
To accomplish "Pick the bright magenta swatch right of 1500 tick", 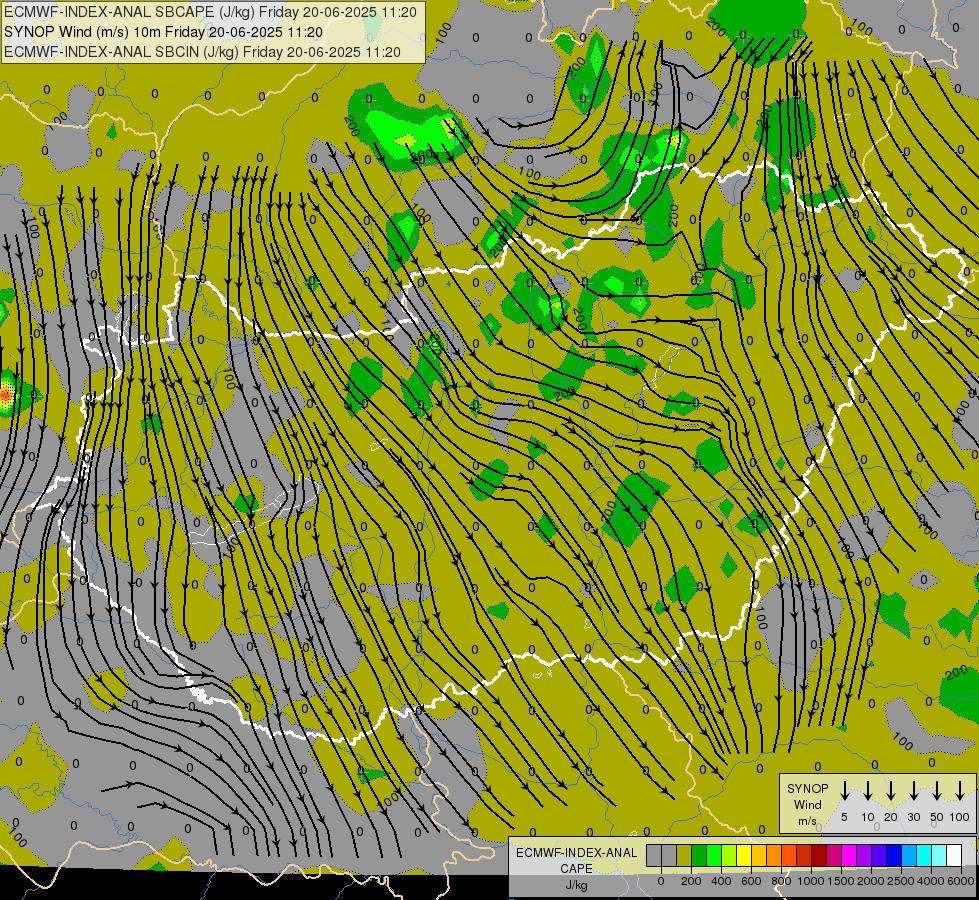I will click(x=849, y=855).
